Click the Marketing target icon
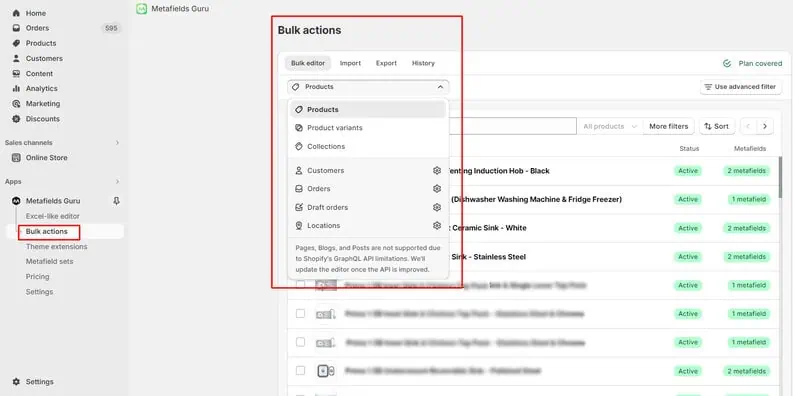The image size is (793, 396). pyautogui.click(x=16, y=104)
